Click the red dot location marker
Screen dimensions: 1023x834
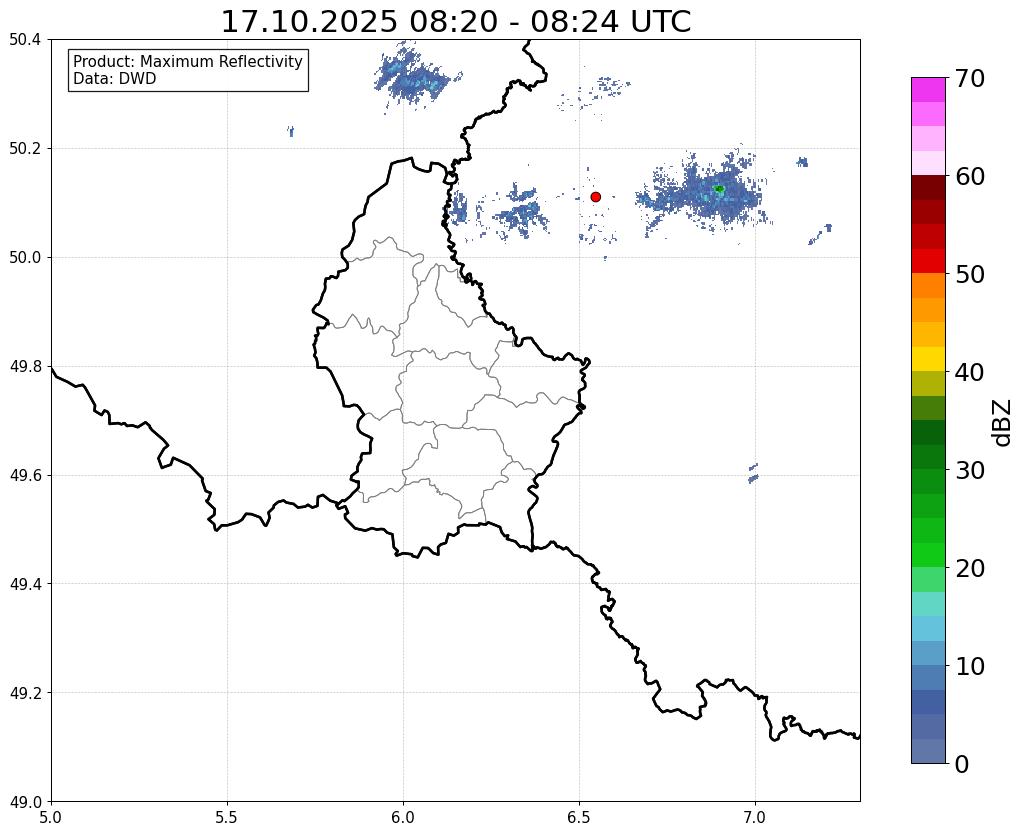tap(595, 197)
